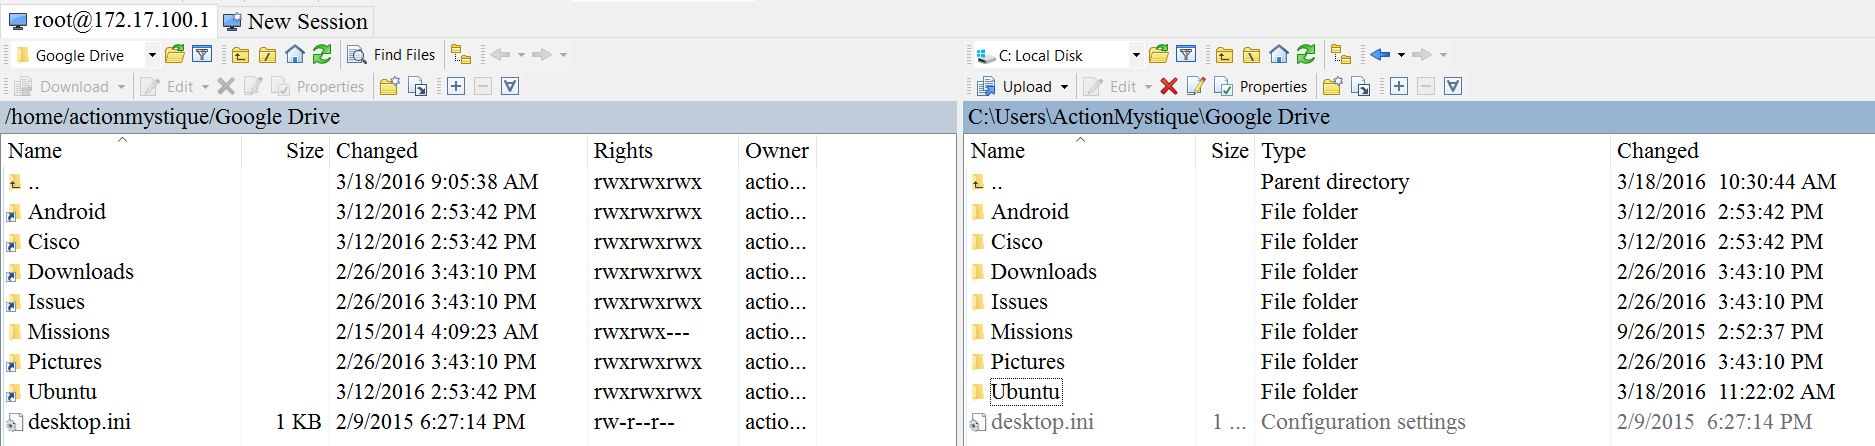Select the Missions folder in the remote panel
The height and width of the screenshot is (446, 1875).
point(68,332)
